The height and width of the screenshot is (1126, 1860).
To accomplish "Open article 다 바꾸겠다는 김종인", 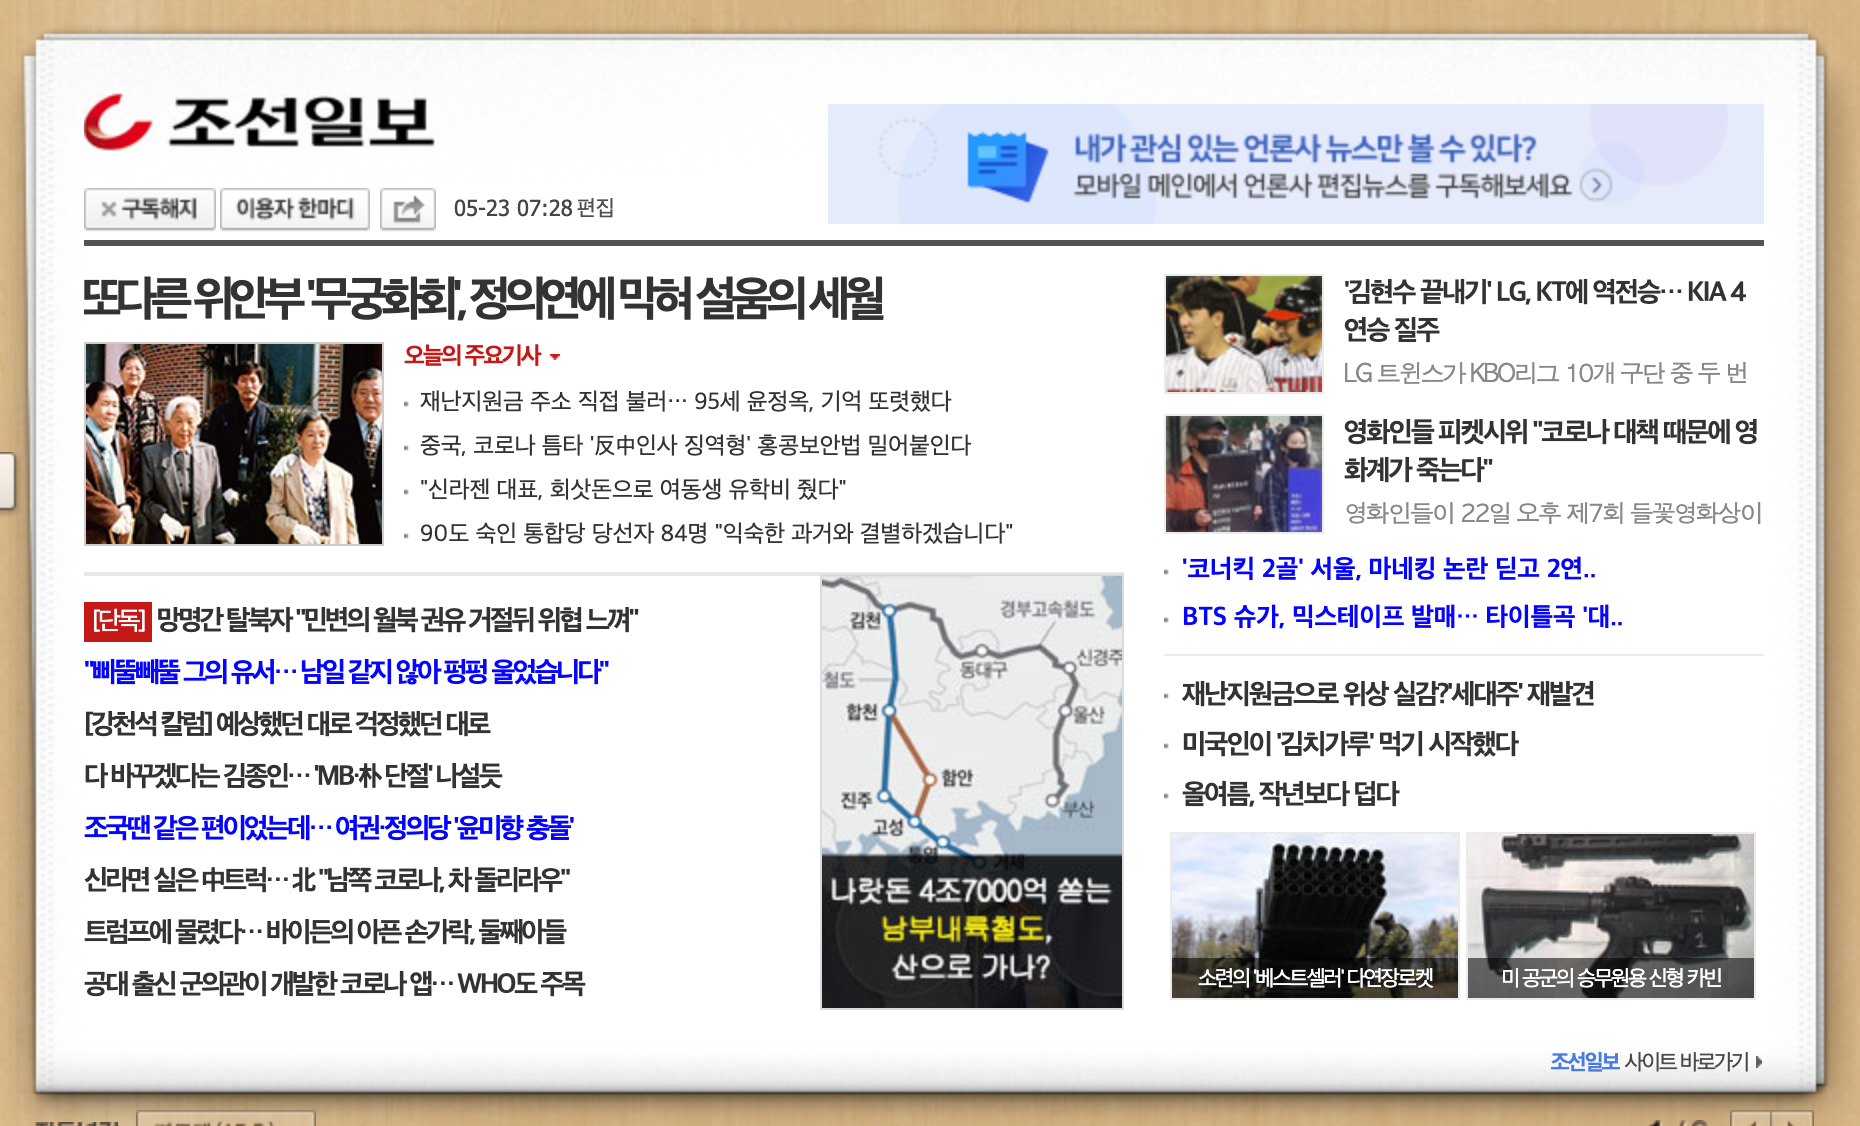I will point(293,775).
